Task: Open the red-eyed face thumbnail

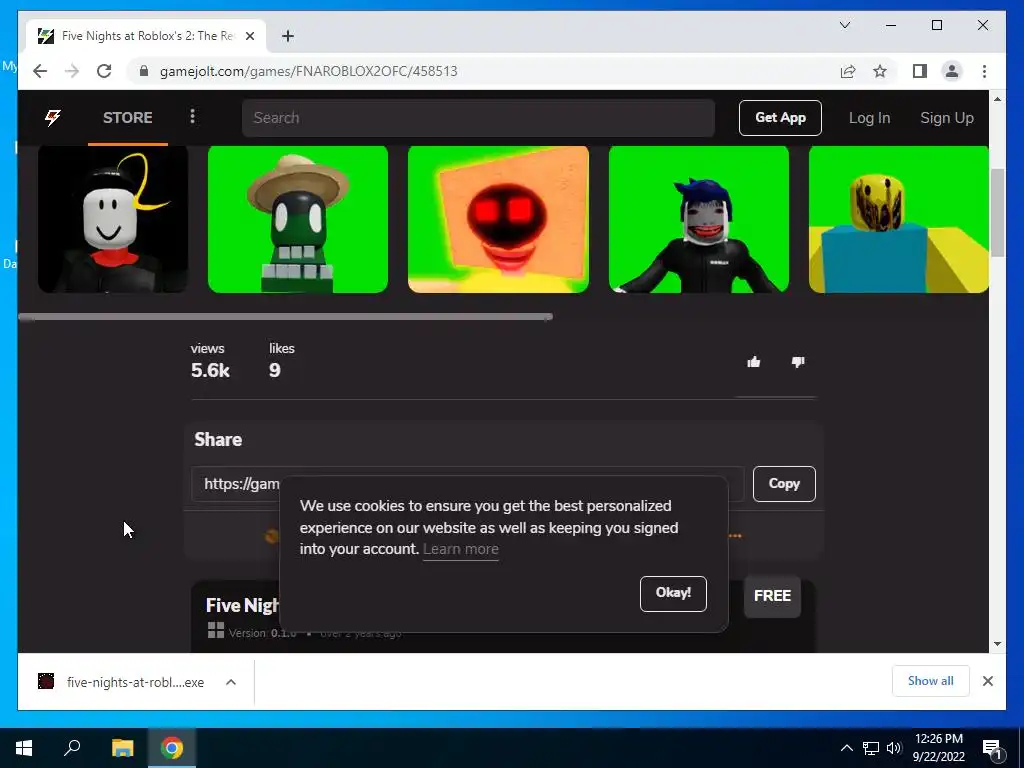Action: (x=498, y=219)
